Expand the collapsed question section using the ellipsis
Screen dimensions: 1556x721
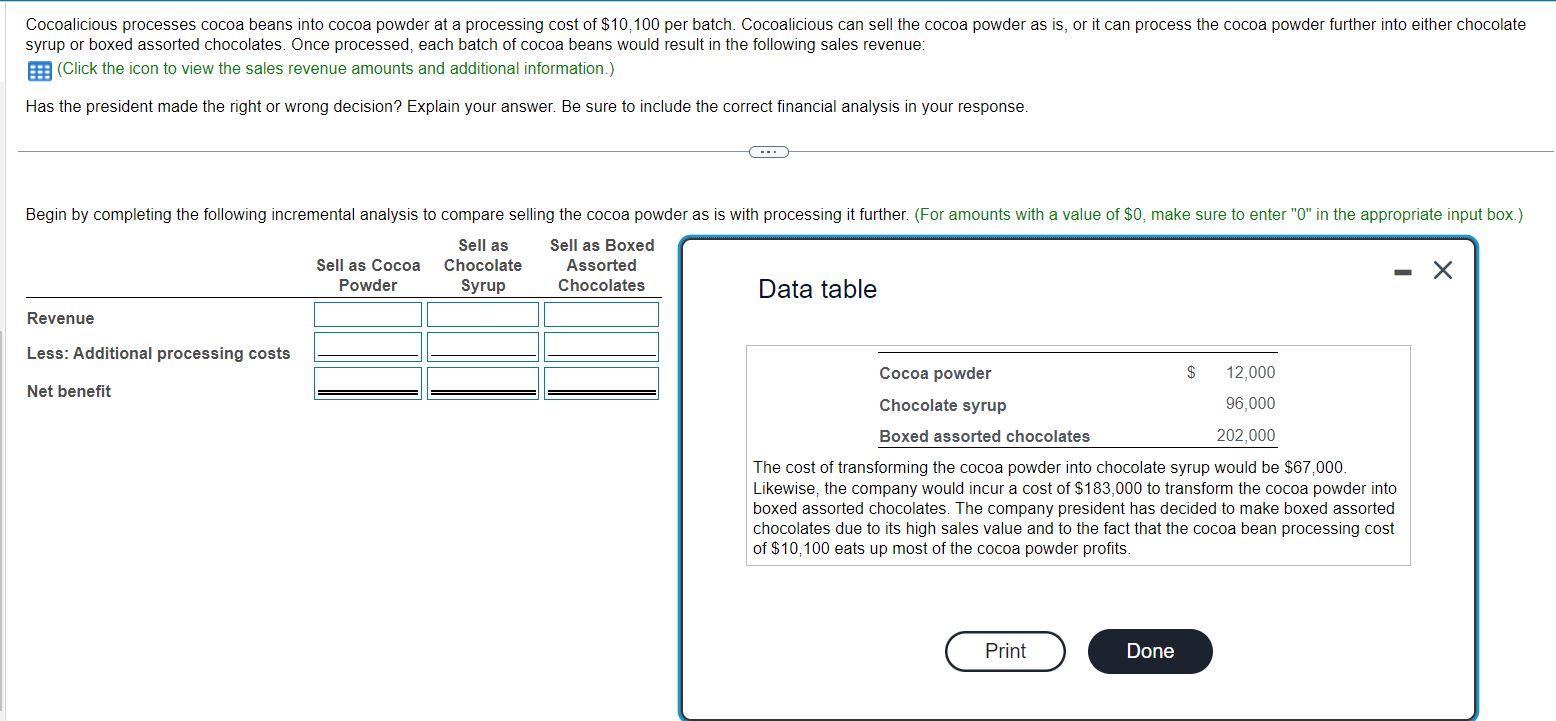[x=767, y=151]
